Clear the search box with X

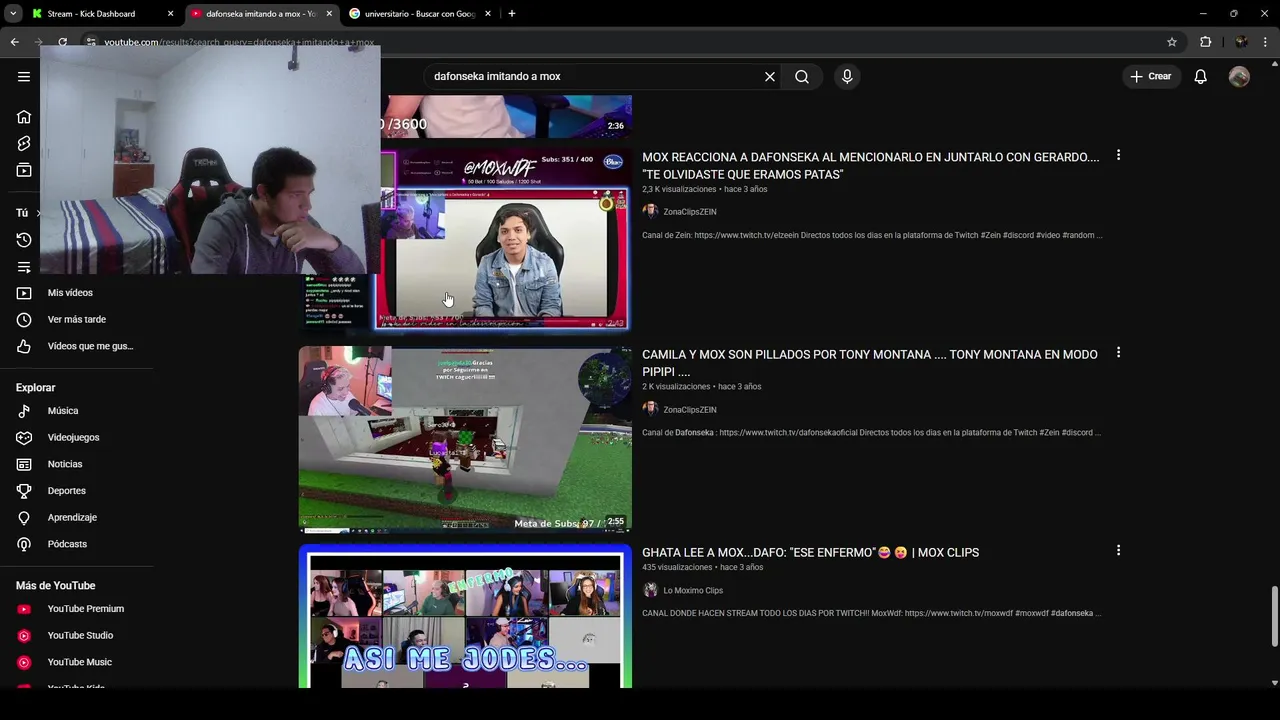pos(770,77)
